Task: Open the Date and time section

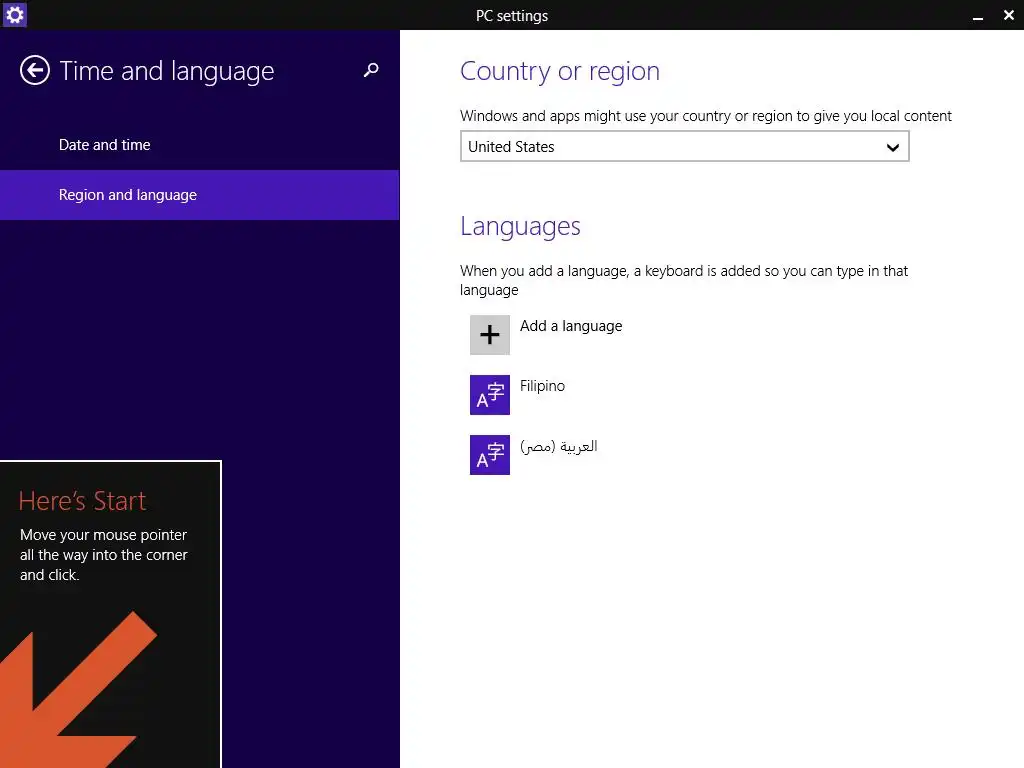Action: point(199,145)
